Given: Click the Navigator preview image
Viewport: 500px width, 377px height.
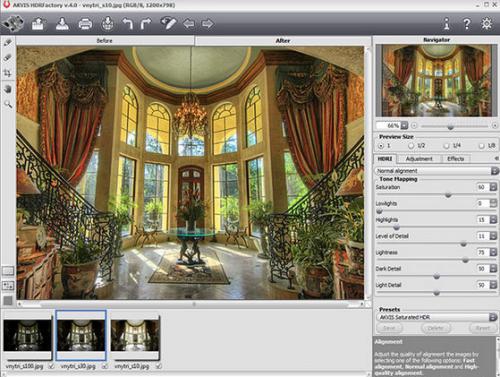Looking at the screenshot, I should point(436,80).
